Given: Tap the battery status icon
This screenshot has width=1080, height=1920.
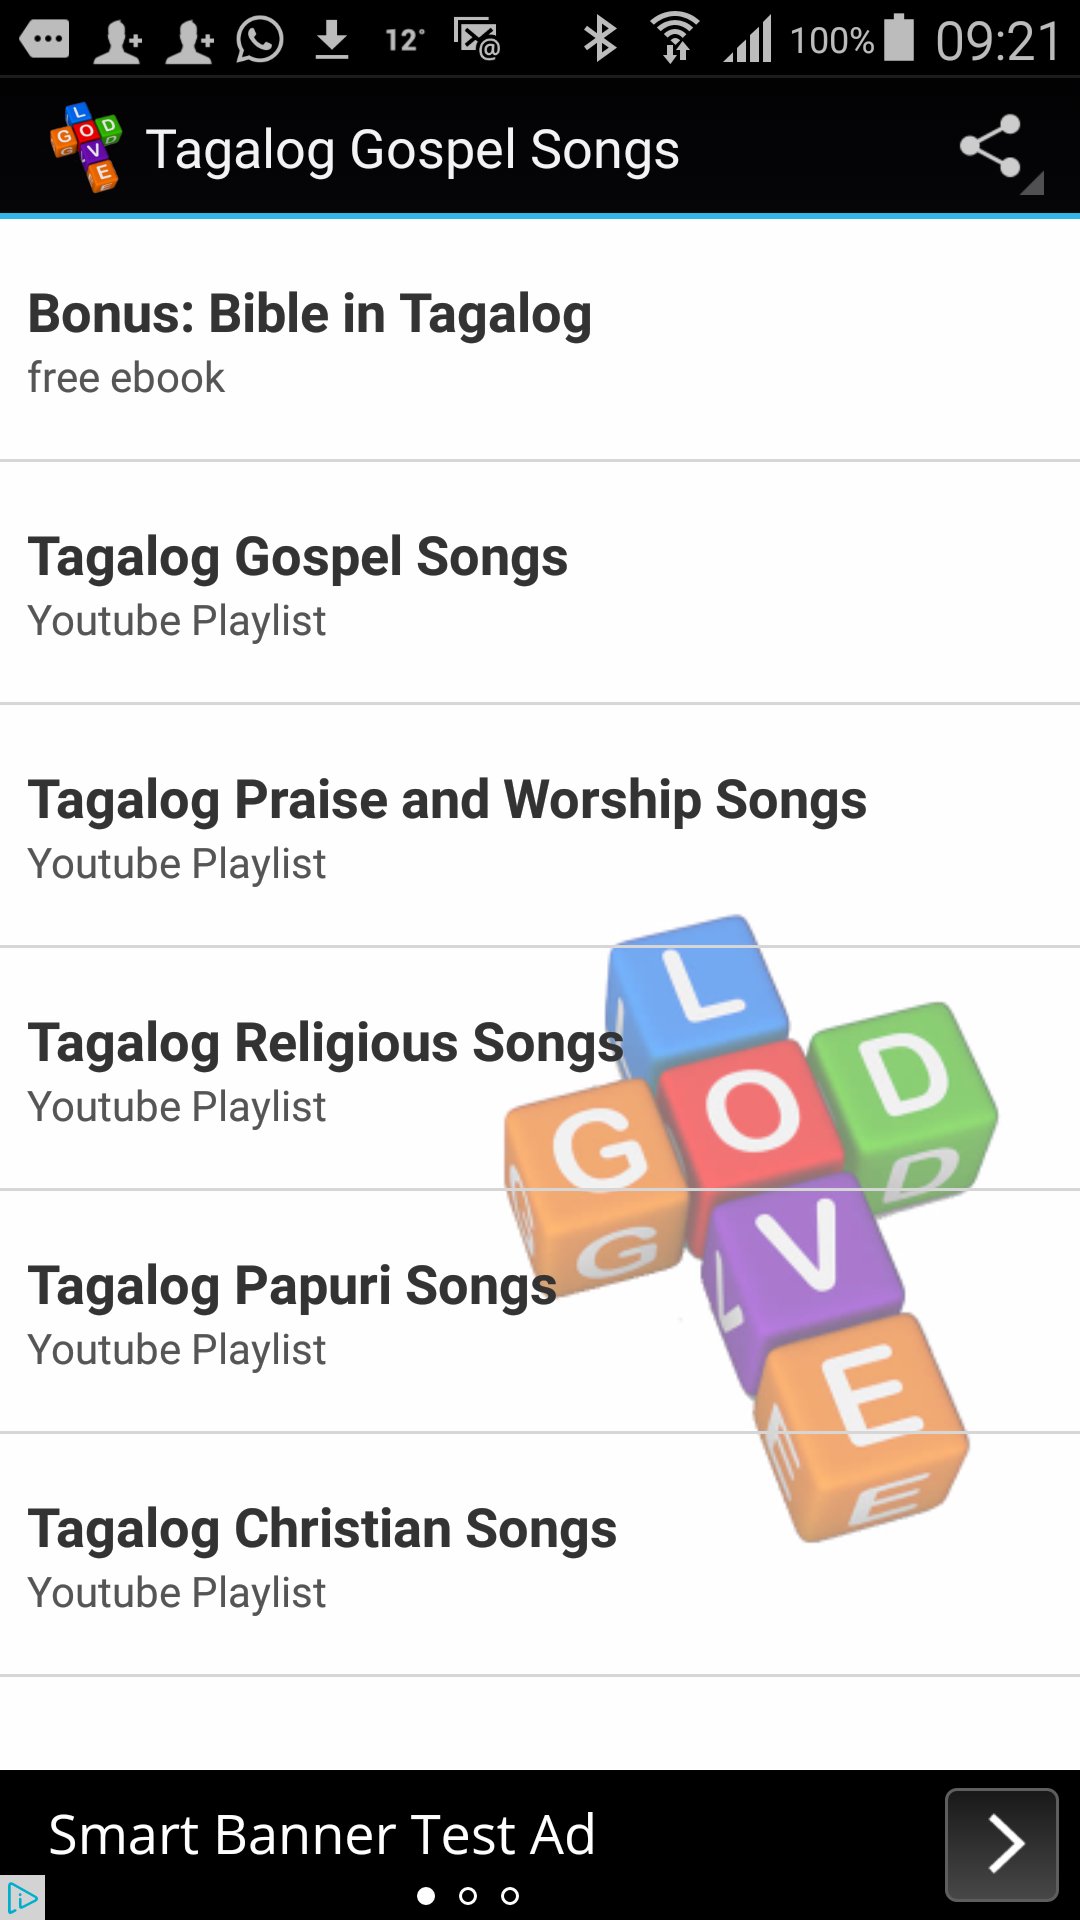Looking at the screenshot, I should [899, 38].
